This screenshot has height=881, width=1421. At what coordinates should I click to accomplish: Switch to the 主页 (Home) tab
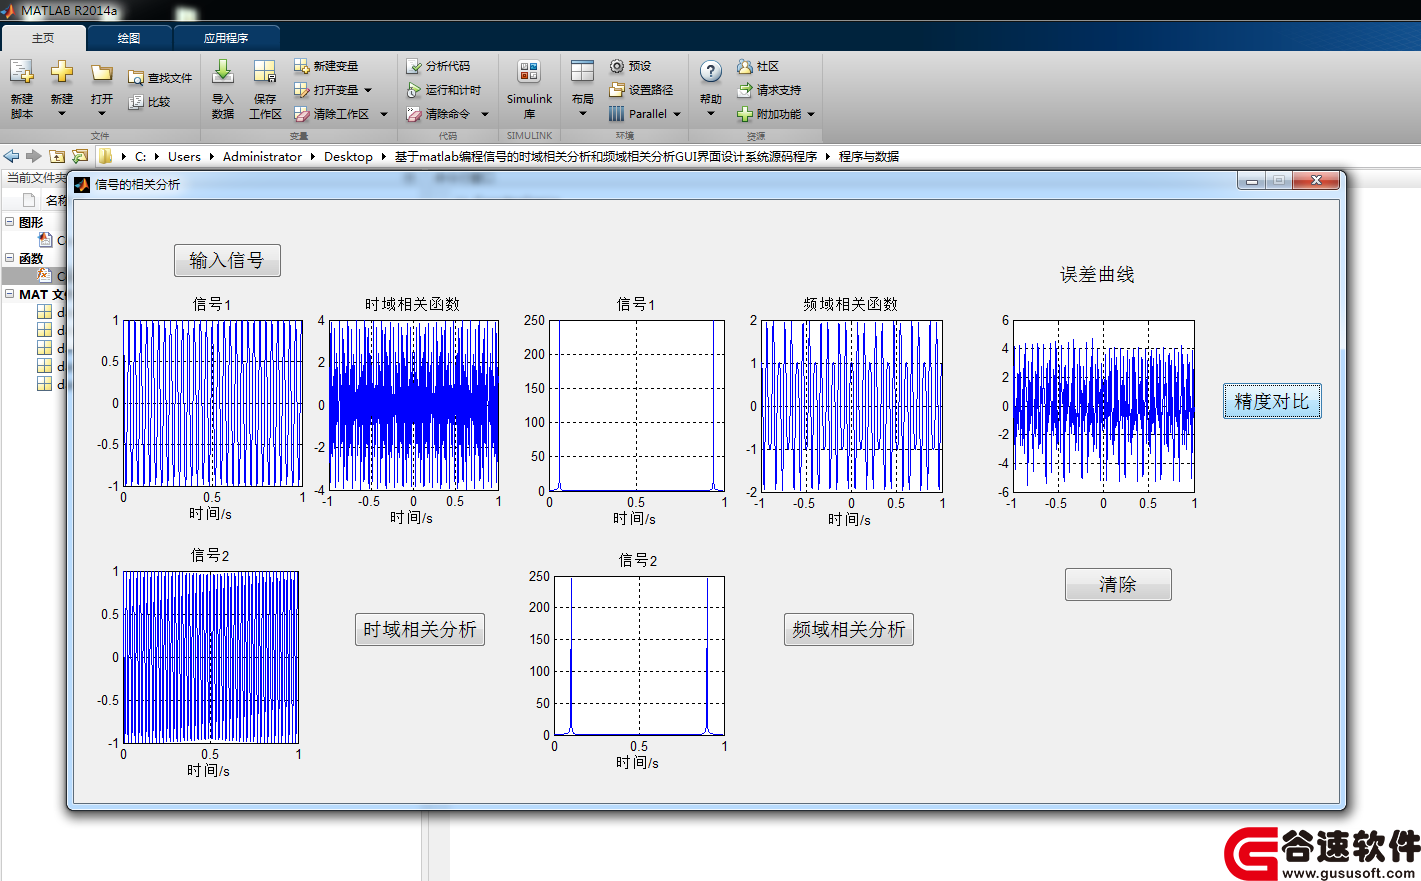tap(43, 38)
